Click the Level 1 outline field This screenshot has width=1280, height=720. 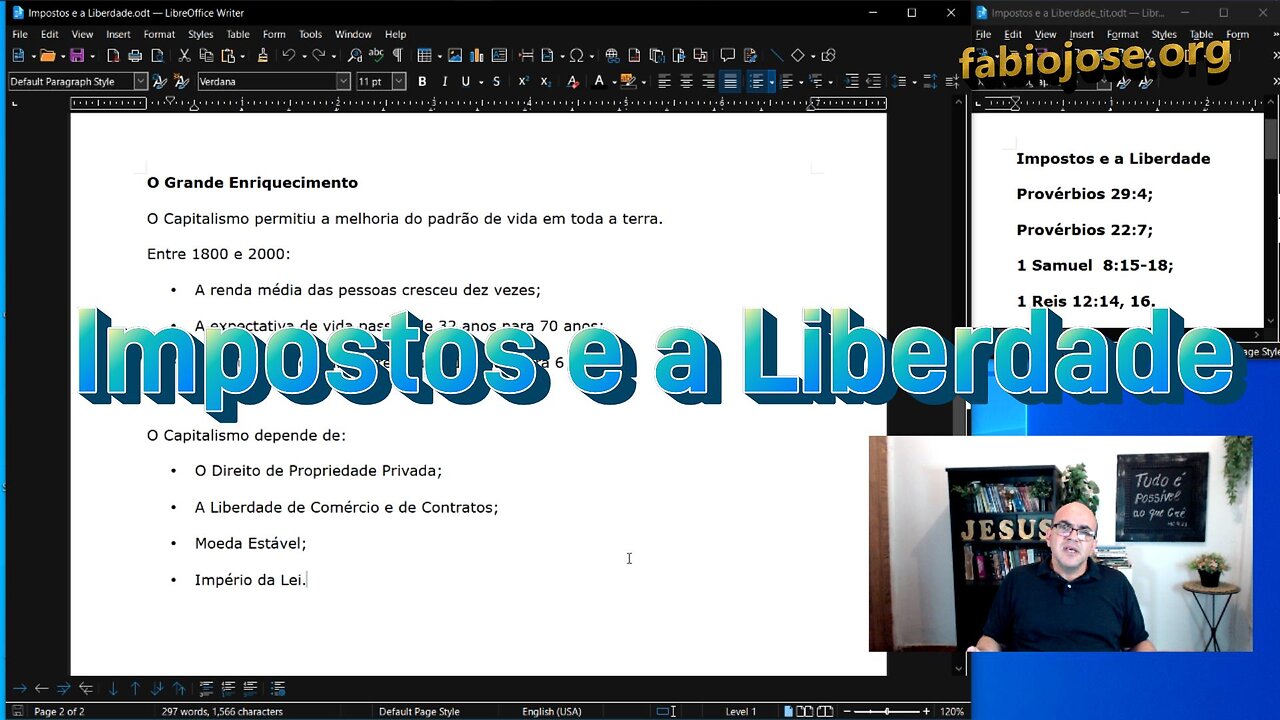pos(741,712)
